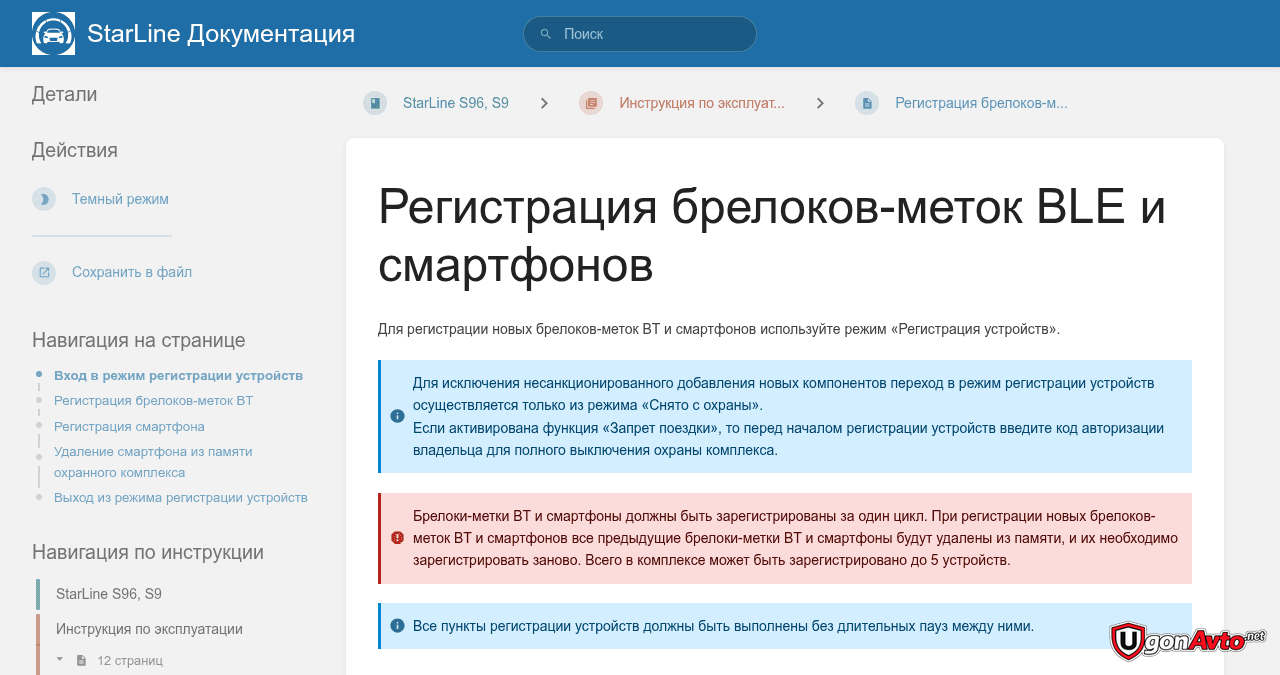Image resolution: width=1280 pixels, height=675 pixels.
Task: Click the Инструкция по эксплуат... breadcrumb icon
Action: click(591, 103)
